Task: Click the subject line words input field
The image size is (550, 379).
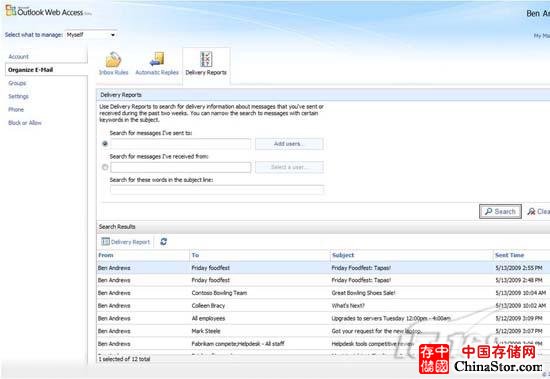Action: pos(217,190)
